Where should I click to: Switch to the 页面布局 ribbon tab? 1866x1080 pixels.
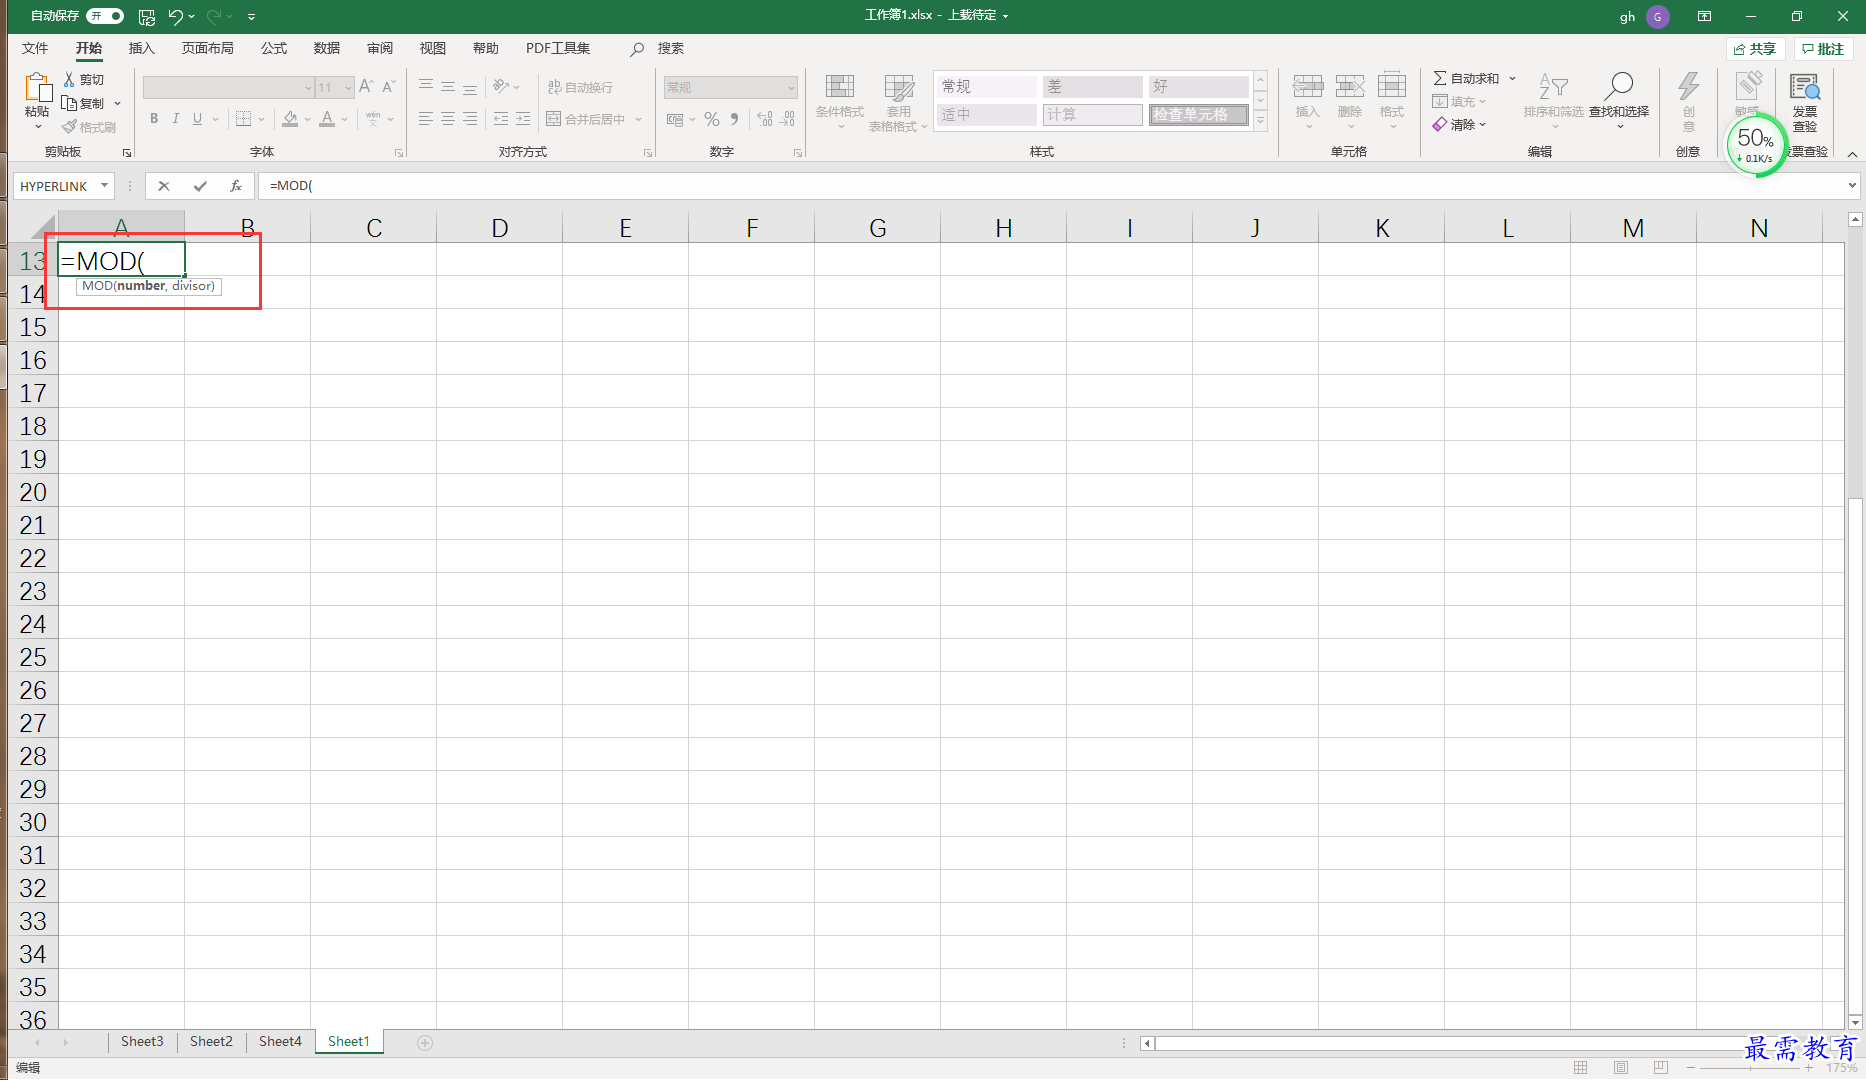point(208,48)
